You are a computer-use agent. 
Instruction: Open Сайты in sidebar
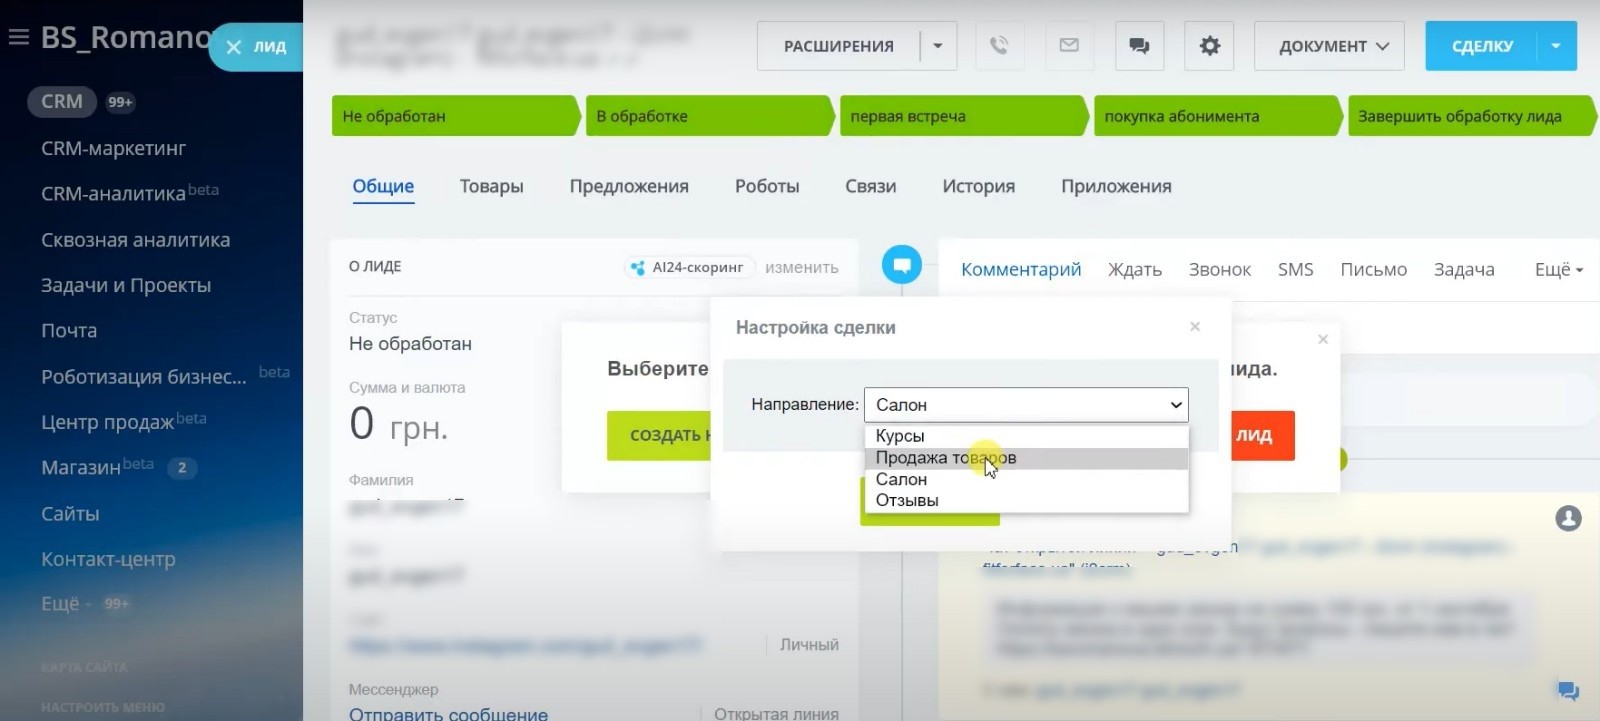[70, 513]
